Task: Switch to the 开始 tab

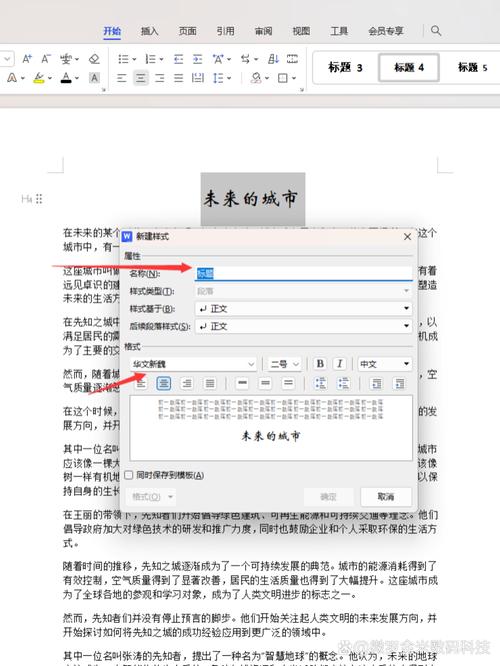Action: click(x=112, y=31)
